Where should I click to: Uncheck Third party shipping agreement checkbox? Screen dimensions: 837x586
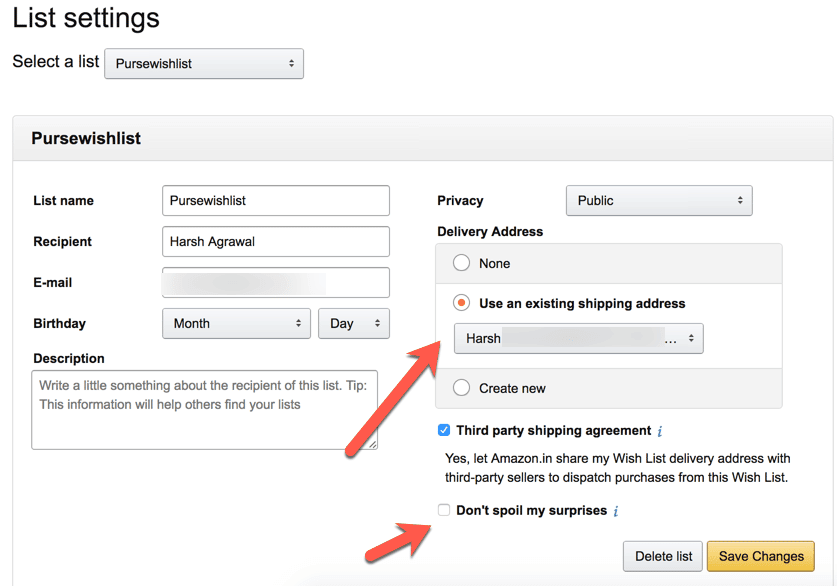(444, 430)
